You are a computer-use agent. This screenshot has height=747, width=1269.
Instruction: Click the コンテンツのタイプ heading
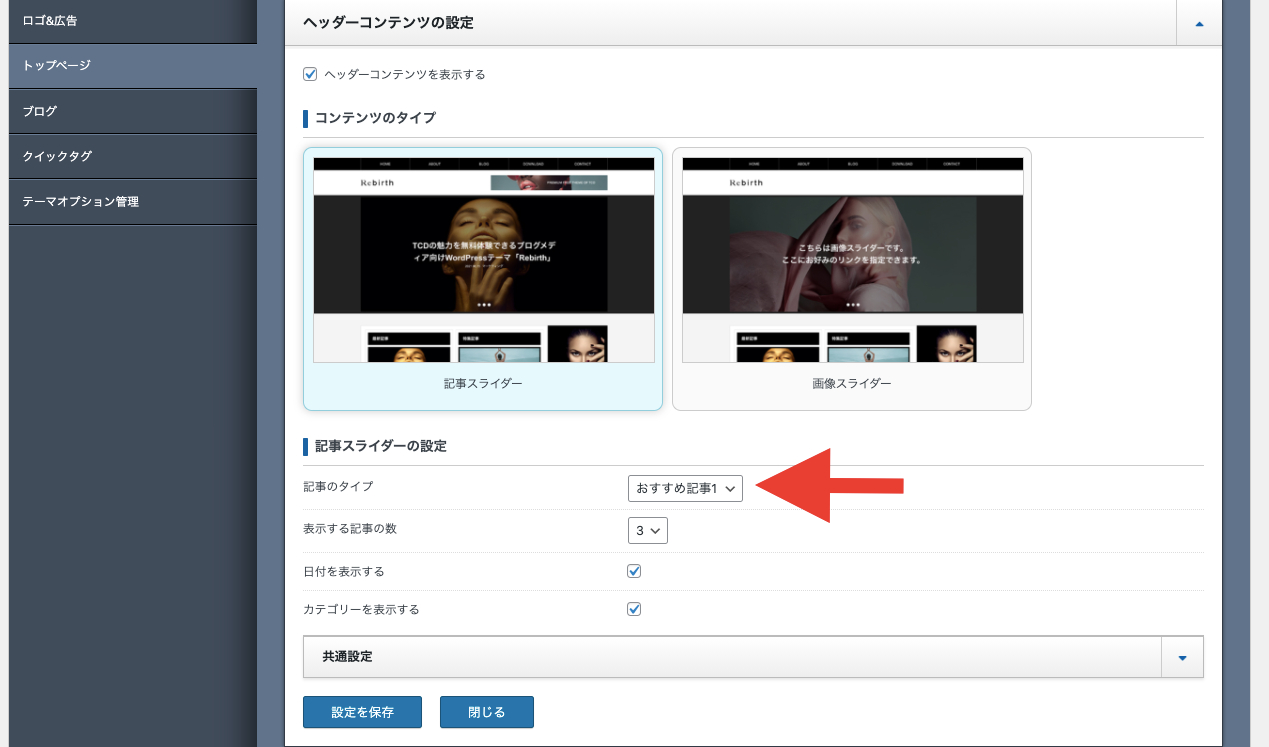click(376, 118)
